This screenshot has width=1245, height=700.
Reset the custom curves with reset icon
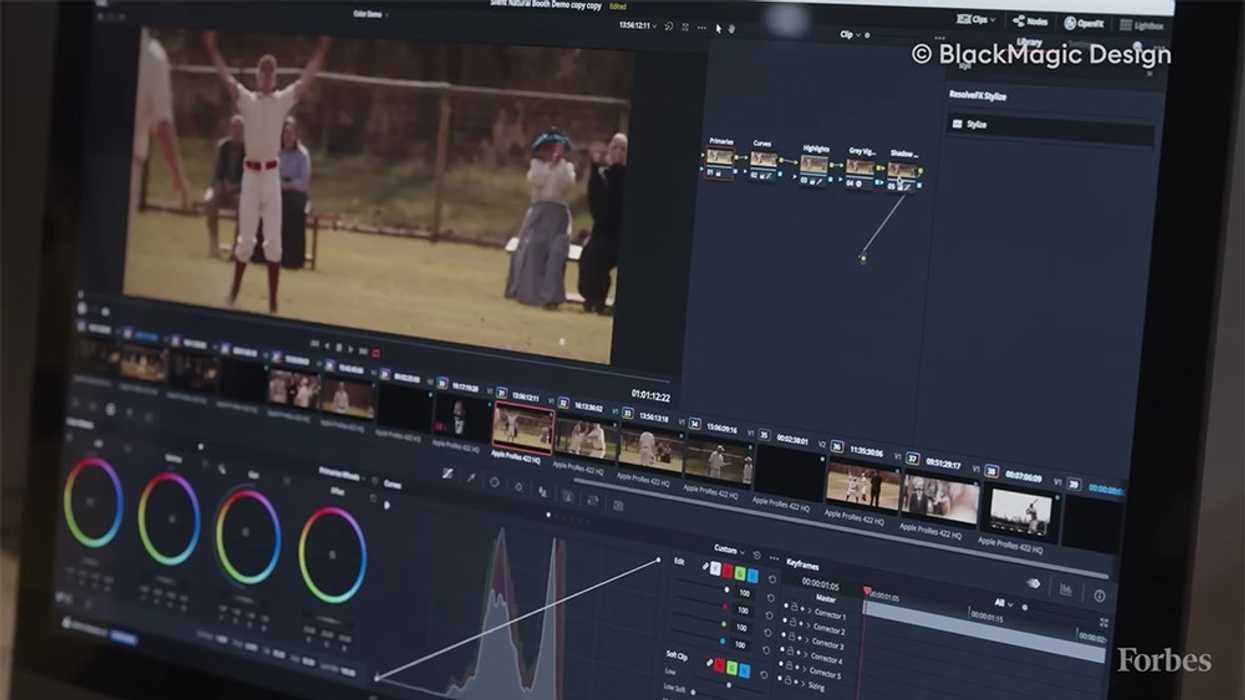coord(756,555)
